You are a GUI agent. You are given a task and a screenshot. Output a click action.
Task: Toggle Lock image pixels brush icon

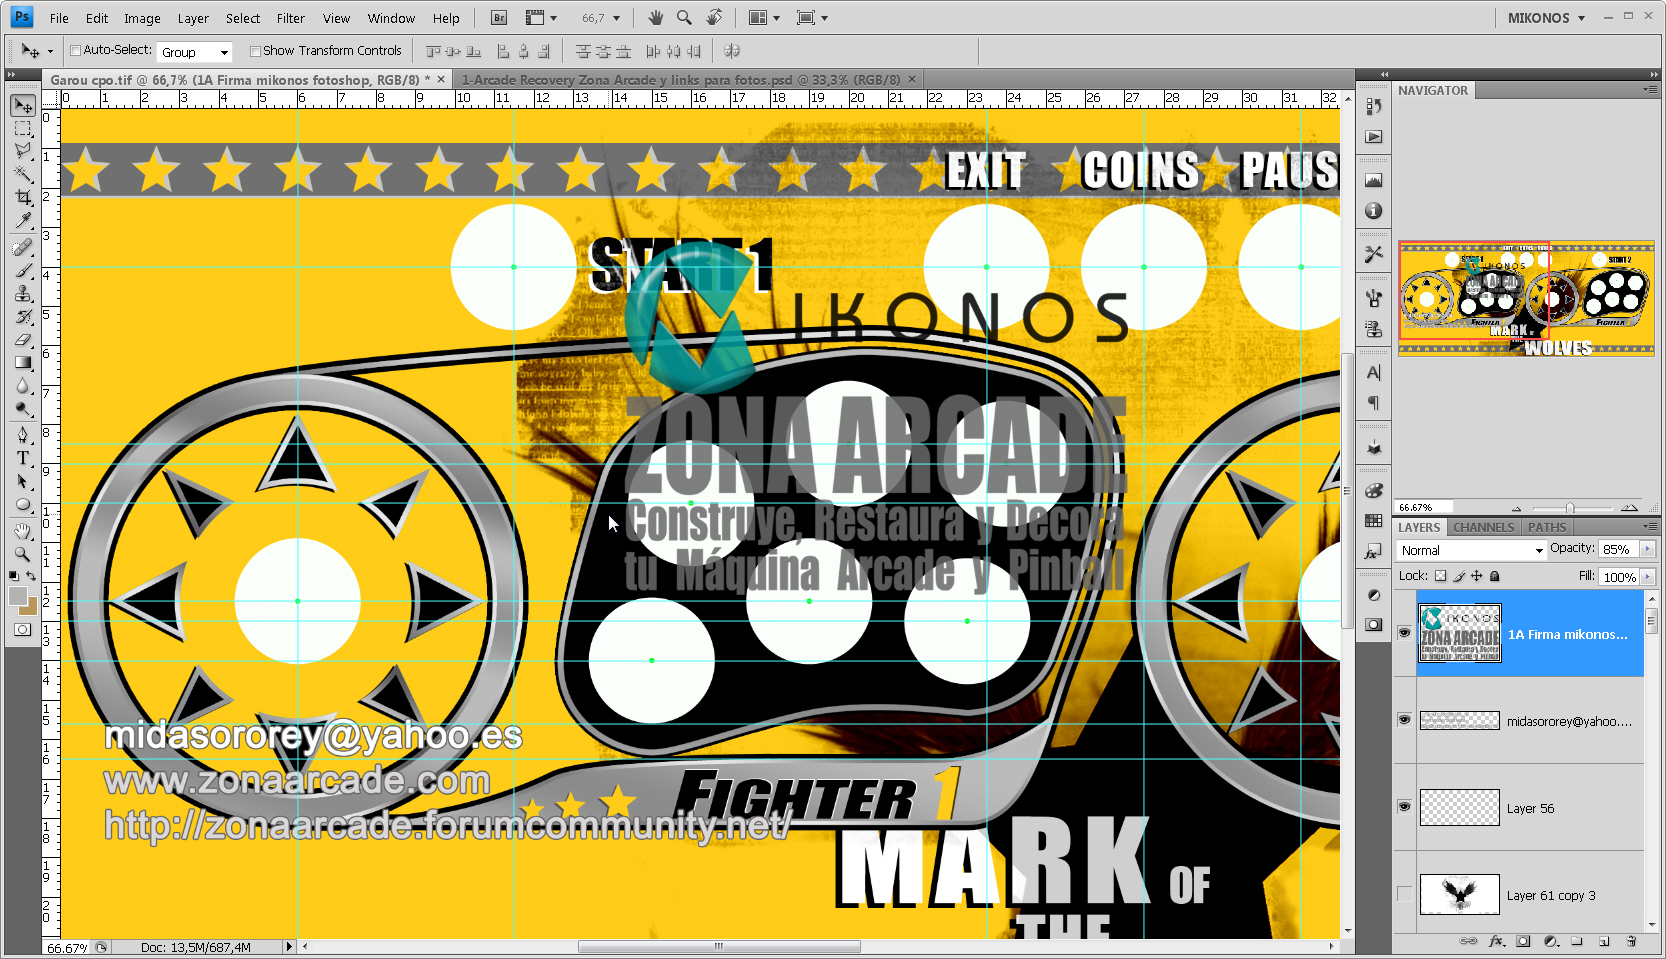pos(1459,576)
